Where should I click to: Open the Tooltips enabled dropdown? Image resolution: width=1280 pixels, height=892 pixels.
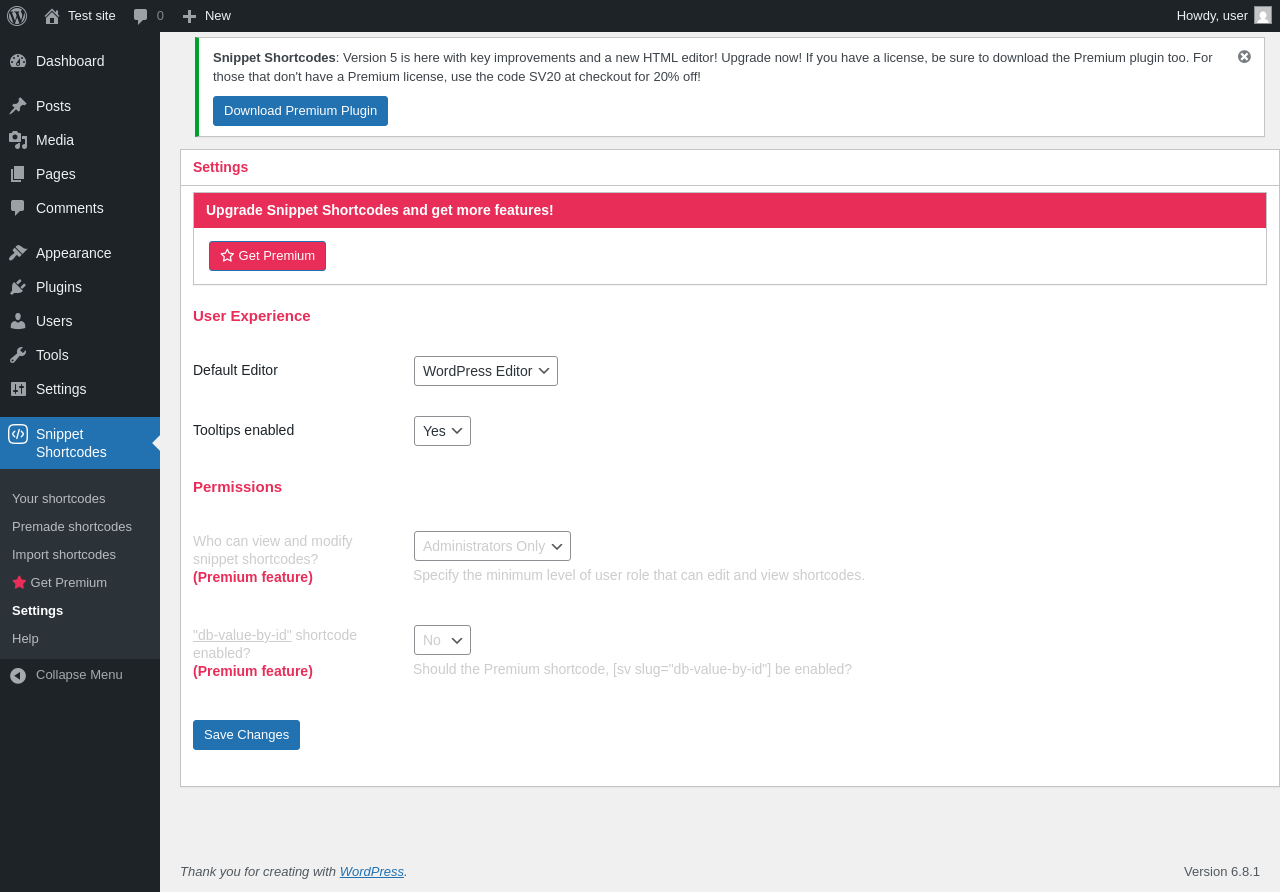[x=442, y=431]
